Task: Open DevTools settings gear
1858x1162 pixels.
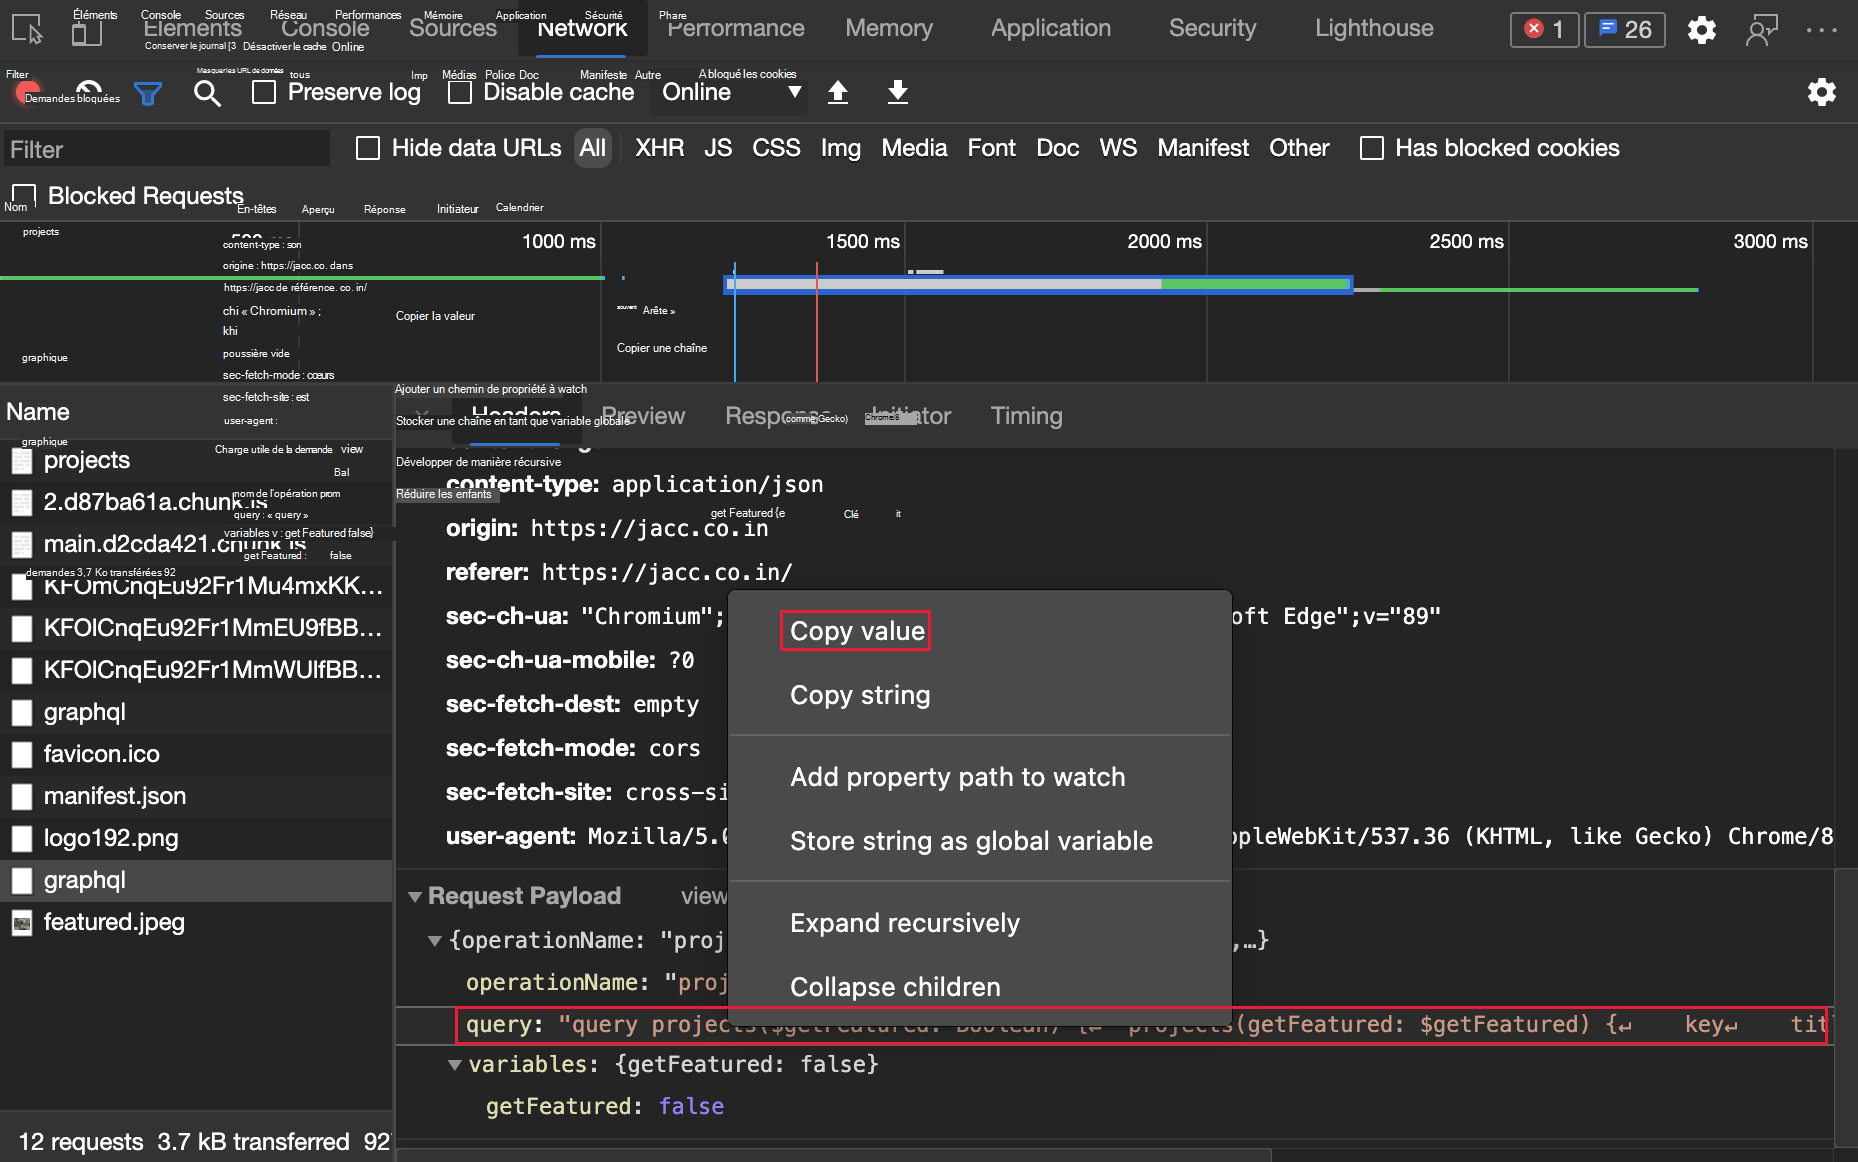Action: click(1701, 30)
